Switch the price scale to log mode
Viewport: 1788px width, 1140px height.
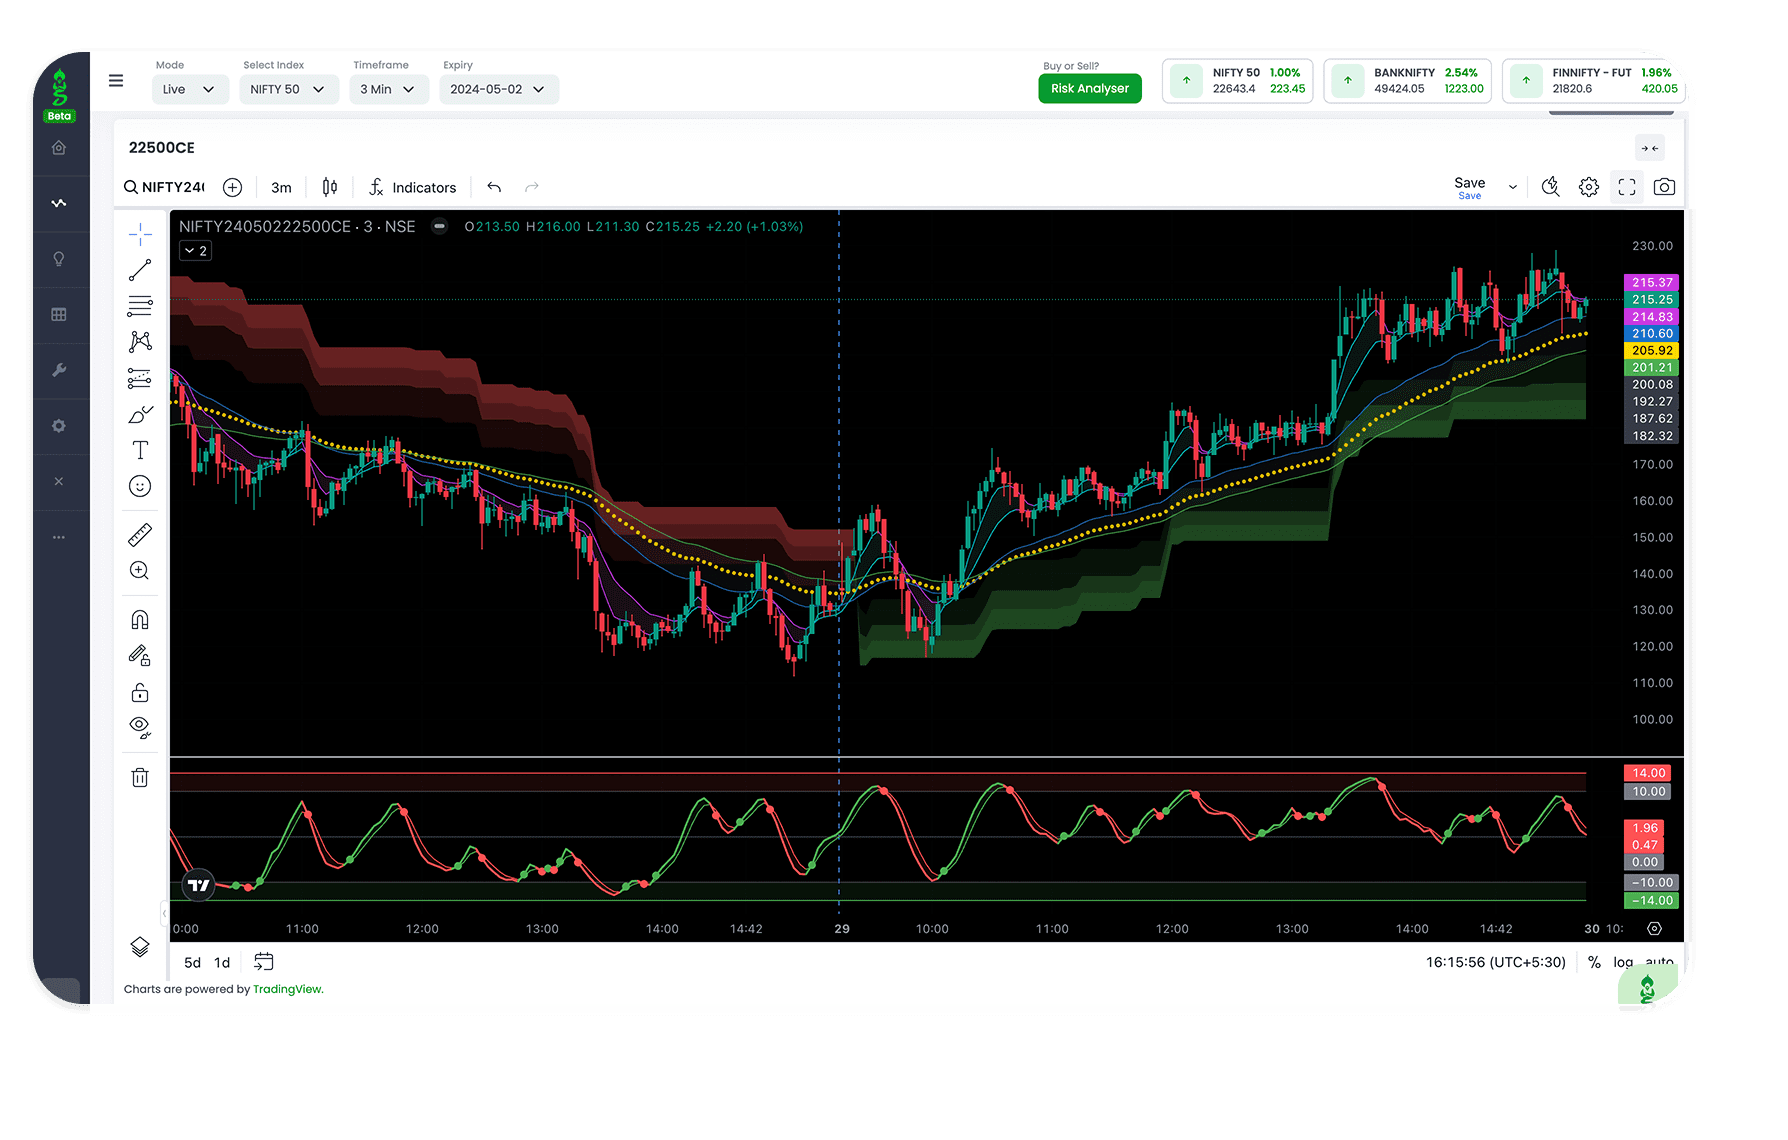(1622, 962)
